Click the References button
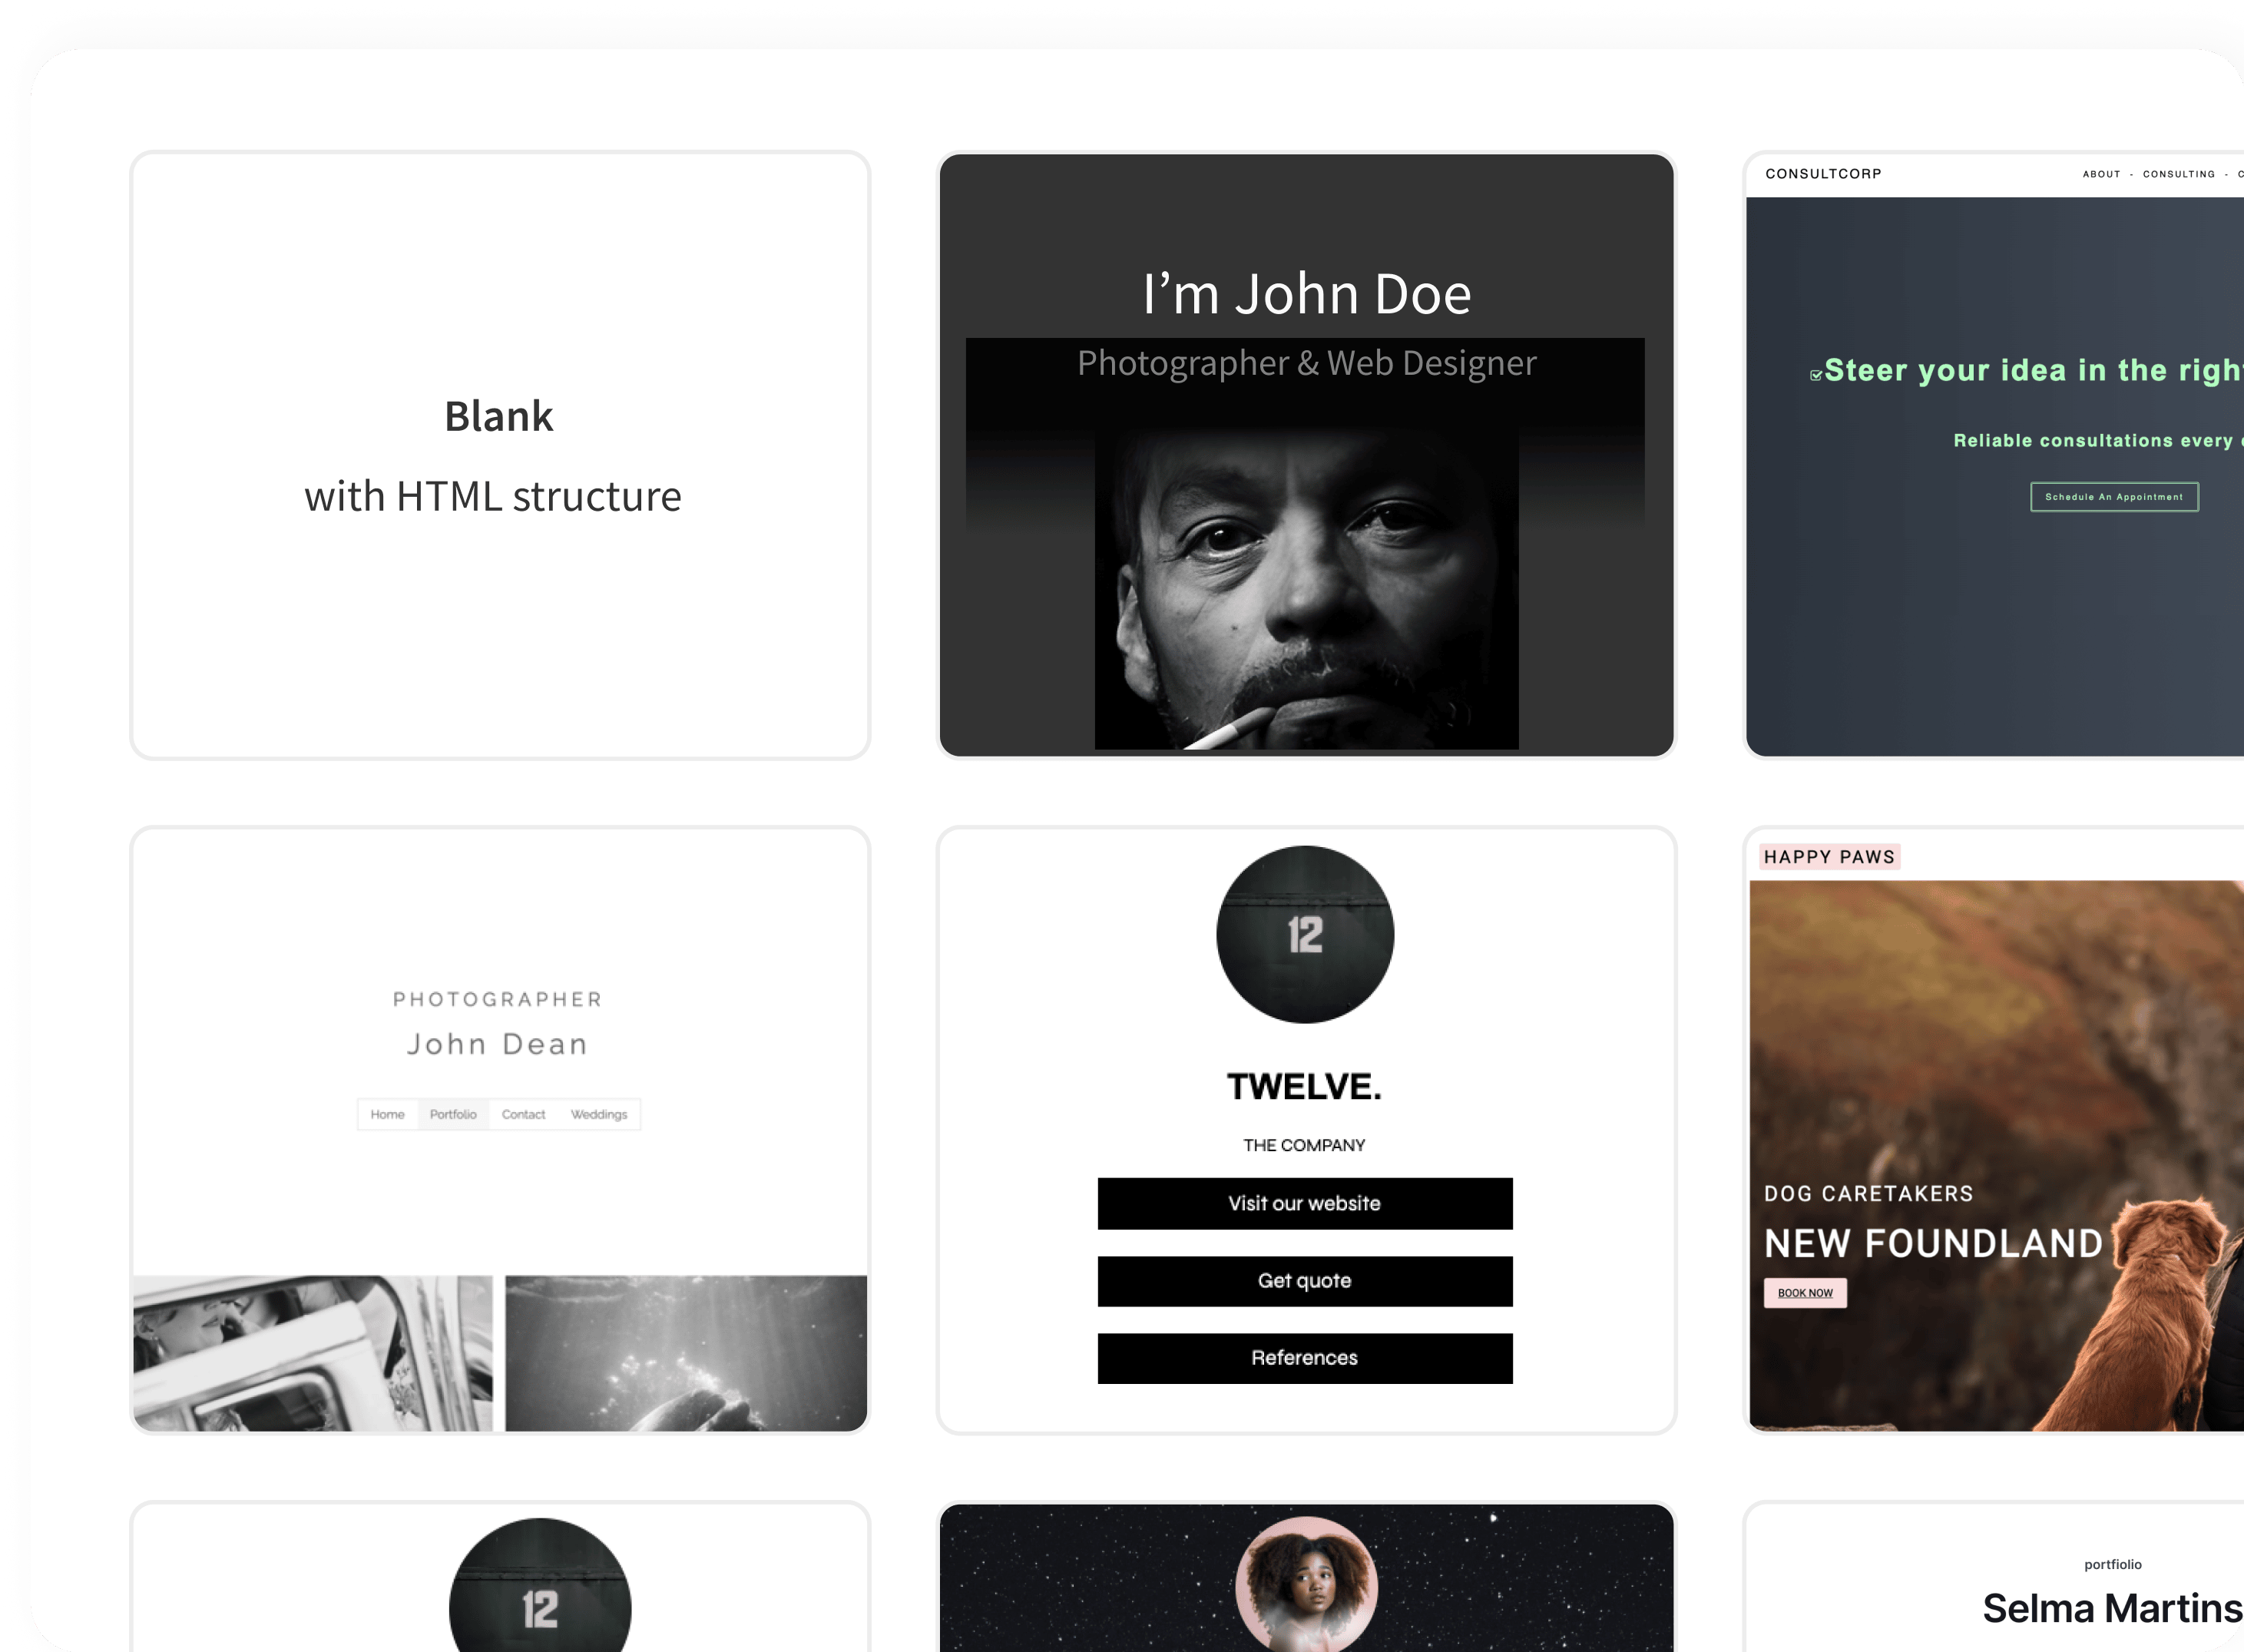This screenshot has width=2244, height=1652. [1305, 1358]
